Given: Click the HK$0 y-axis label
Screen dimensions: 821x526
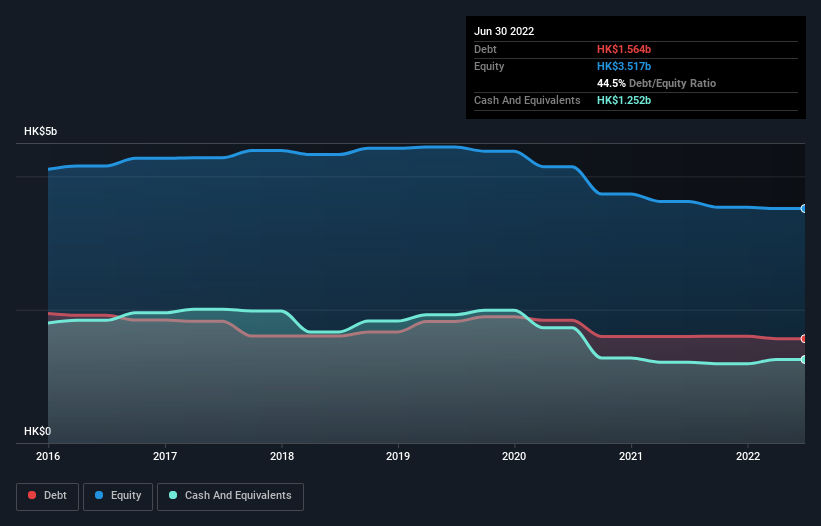Looking at the screenshot, I should coord(38,431).
